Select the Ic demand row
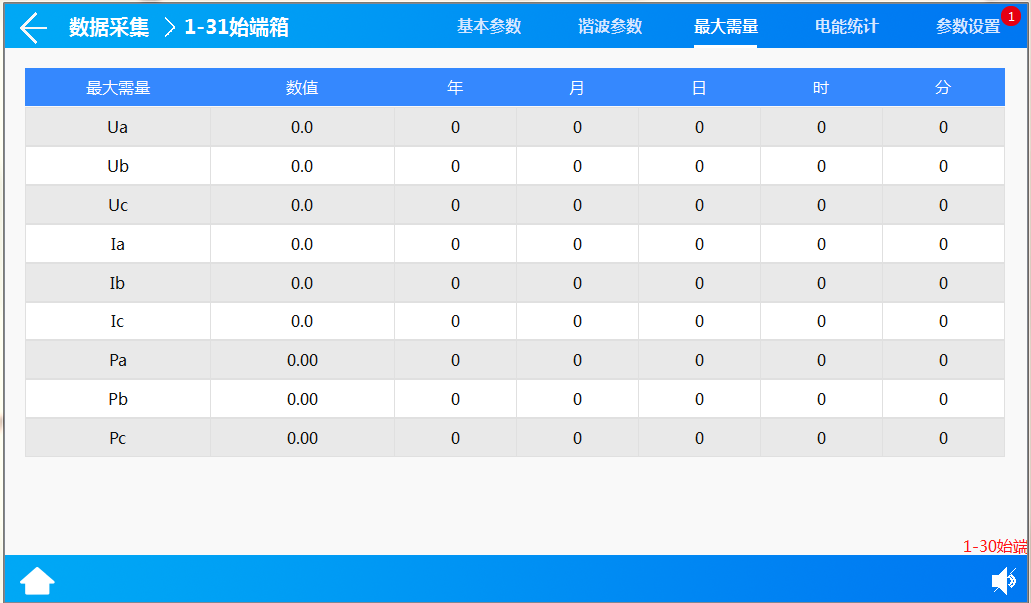Image resolution: width=1031 pixels, height=603 pixels. [x=117, y=321]
